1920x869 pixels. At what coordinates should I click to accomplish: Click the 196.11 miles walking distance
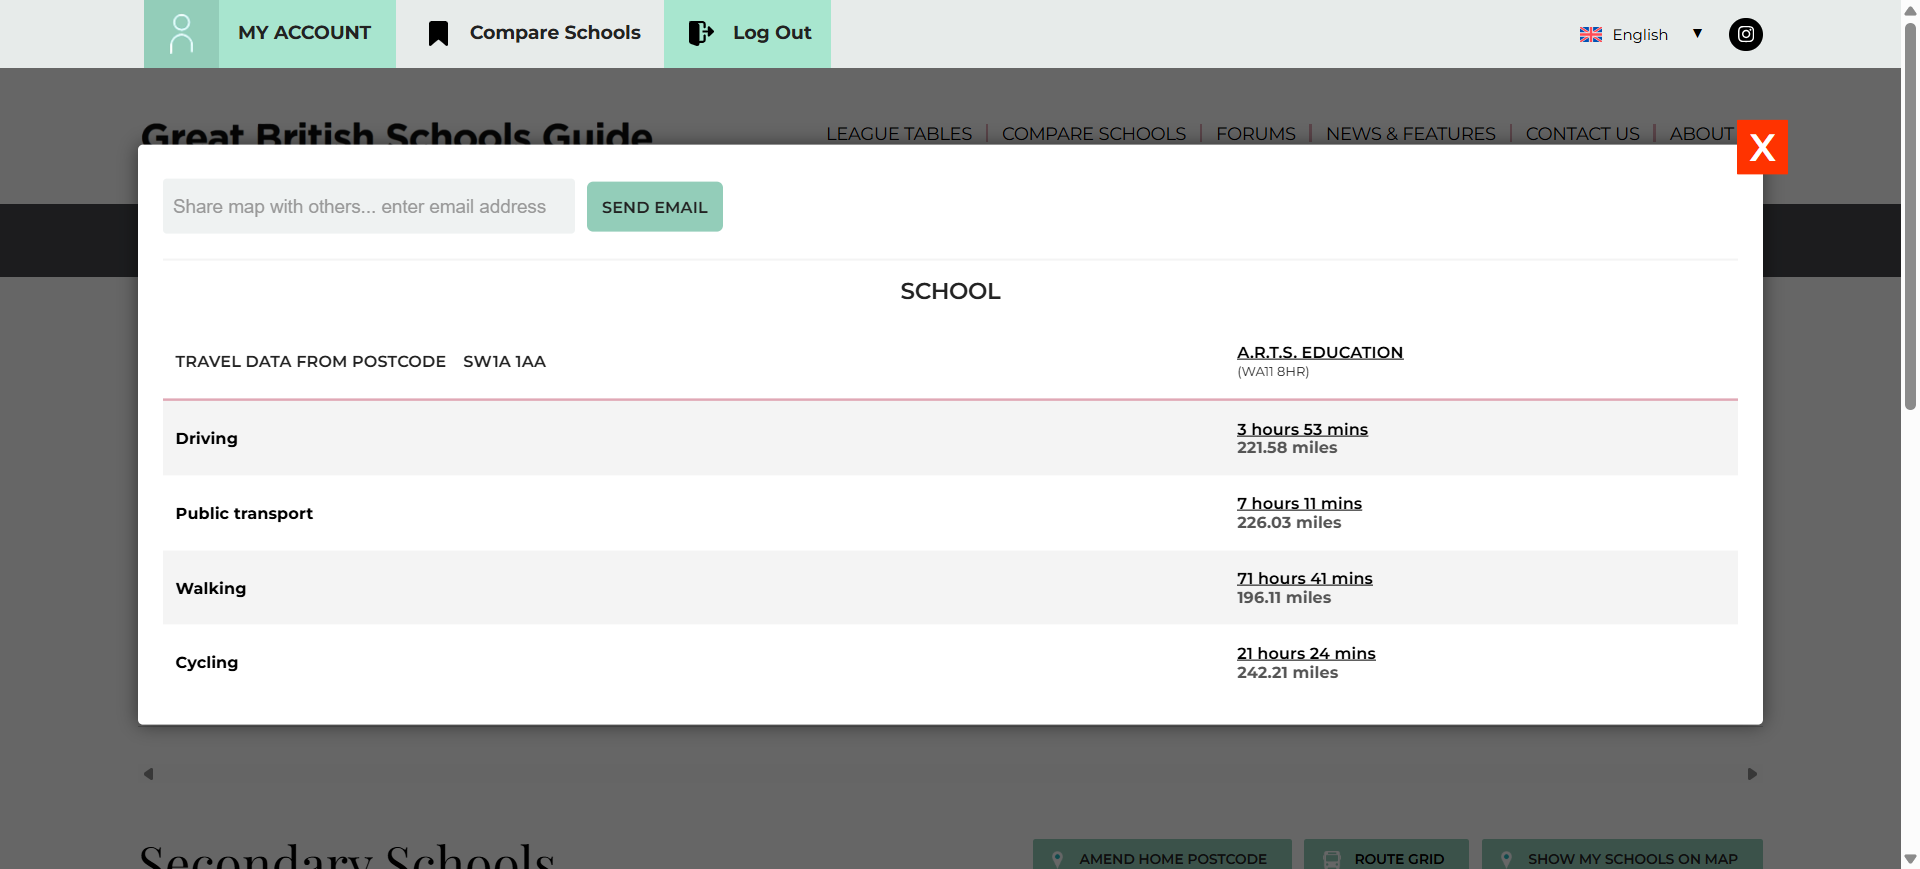1284,598
